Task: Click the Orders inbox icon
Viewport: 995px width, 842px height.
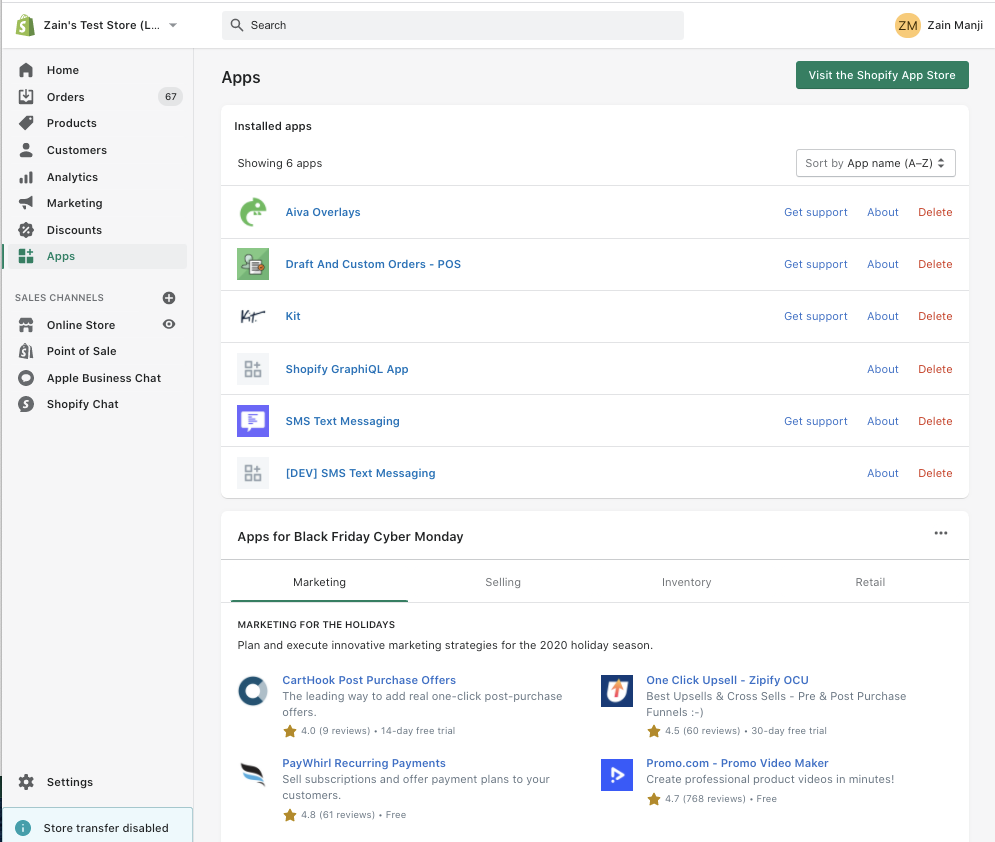Action: [x=26, y=96]
